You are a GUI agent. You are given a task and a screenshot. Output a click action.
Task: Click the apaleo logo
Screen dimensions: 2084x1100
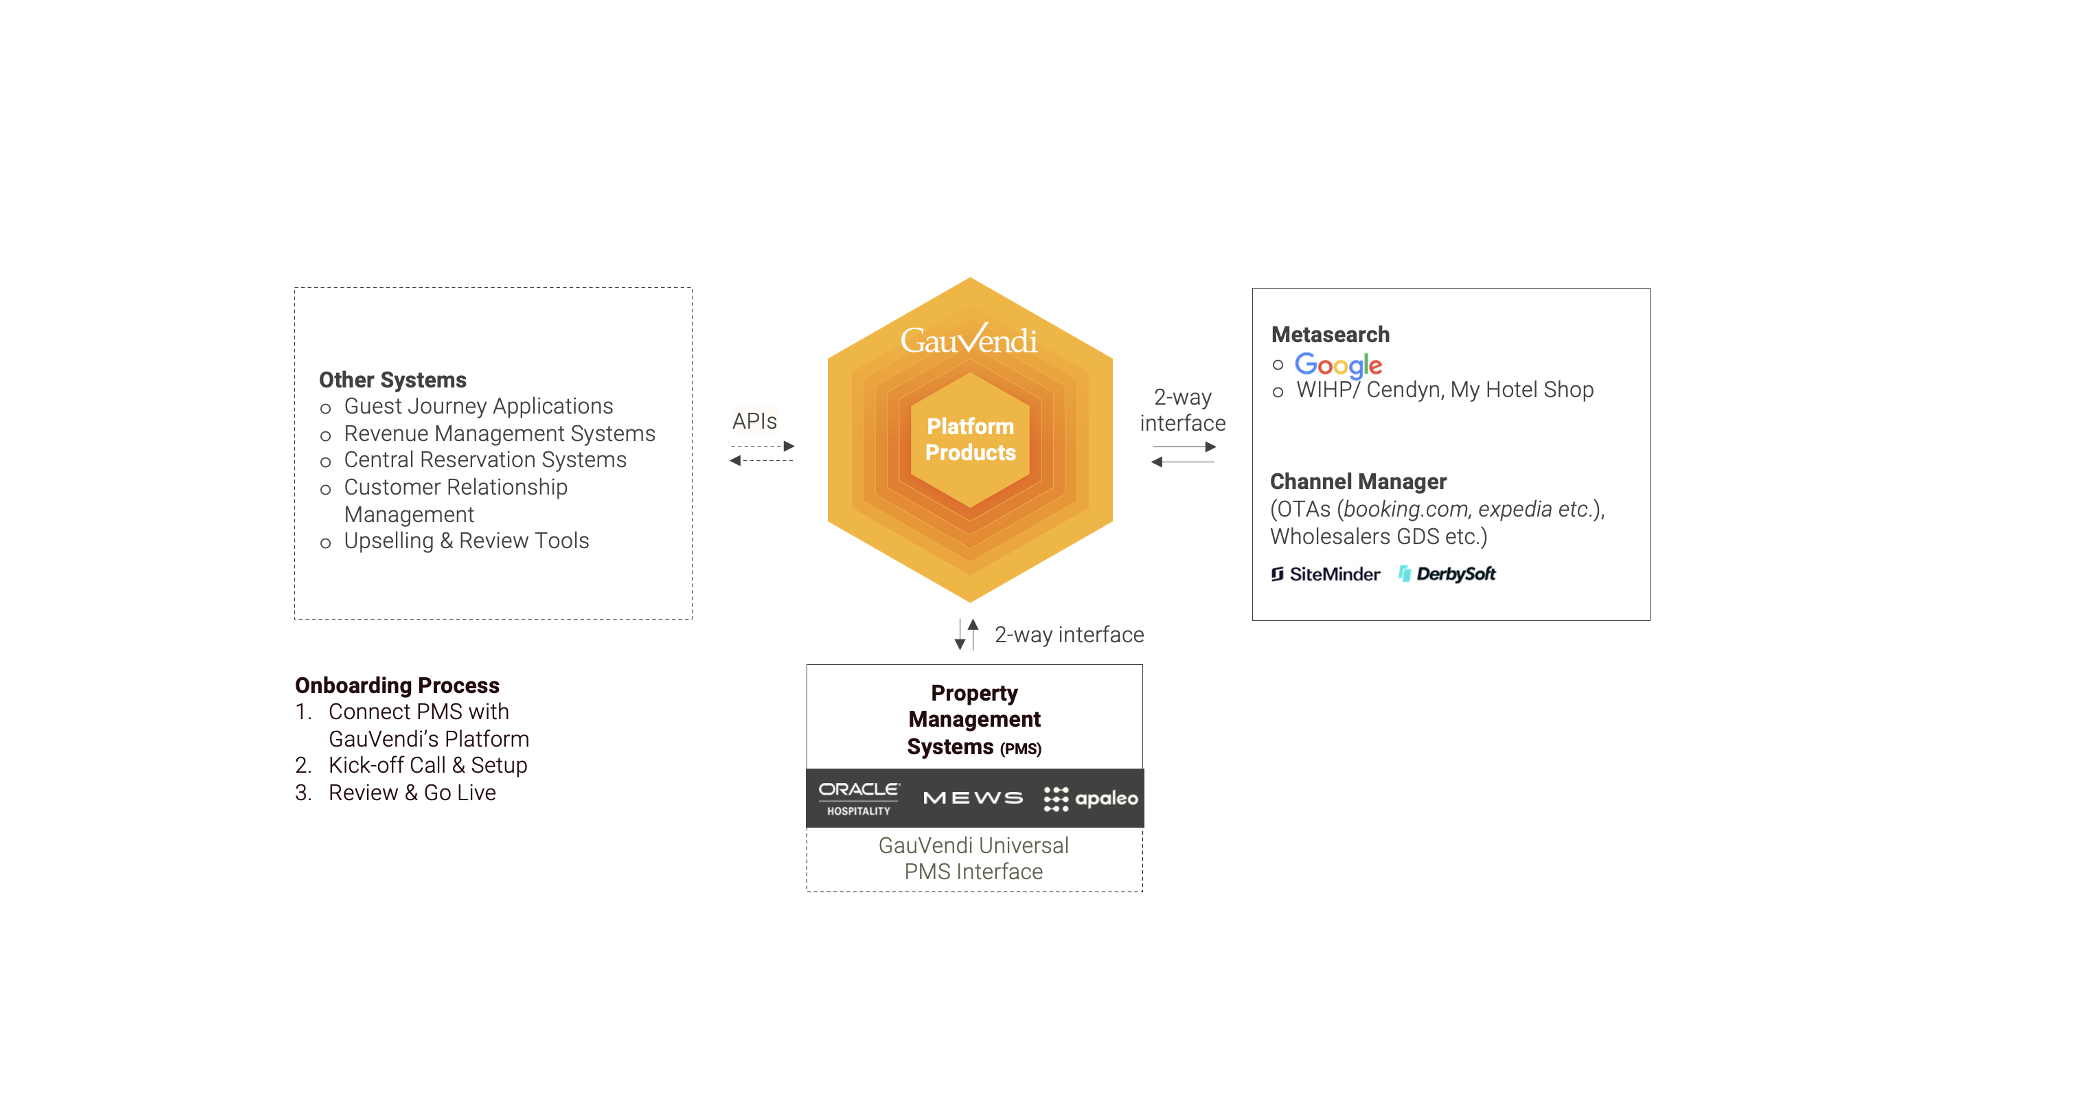(x=1091, y=798)
